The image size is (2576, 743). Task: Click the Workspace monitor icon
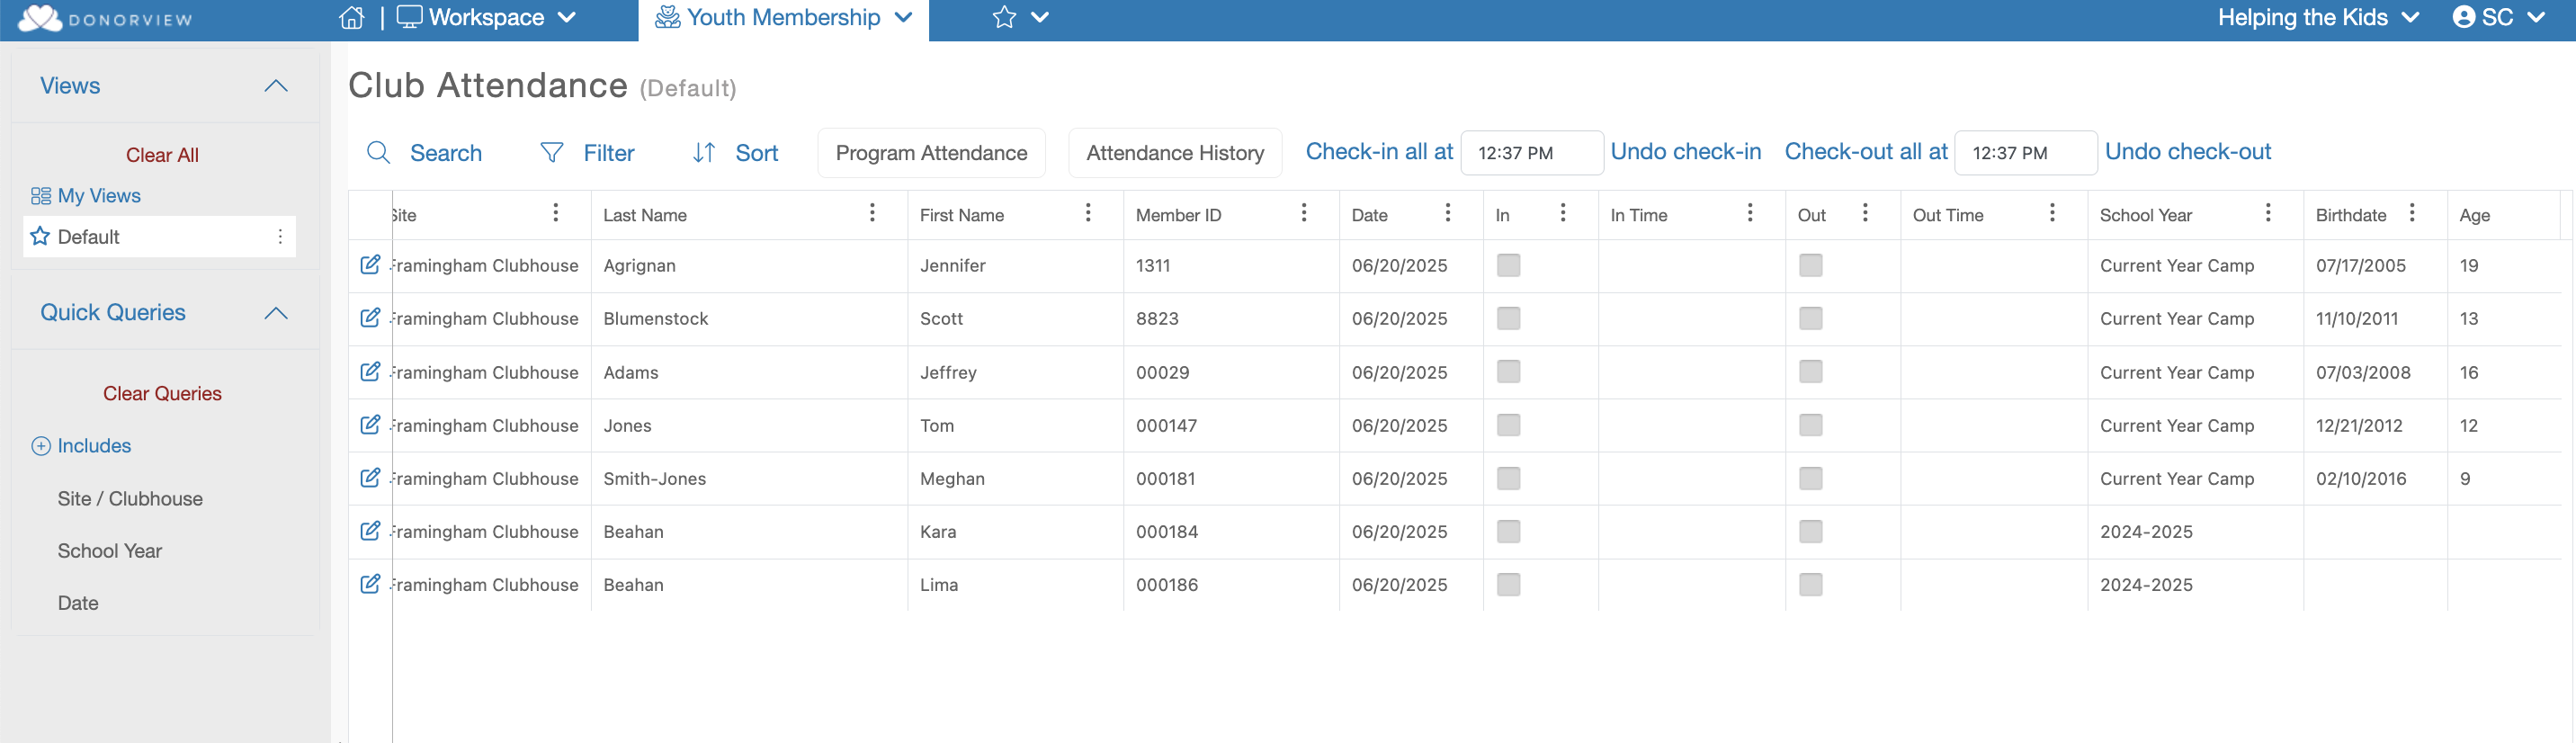coord(410,17)
